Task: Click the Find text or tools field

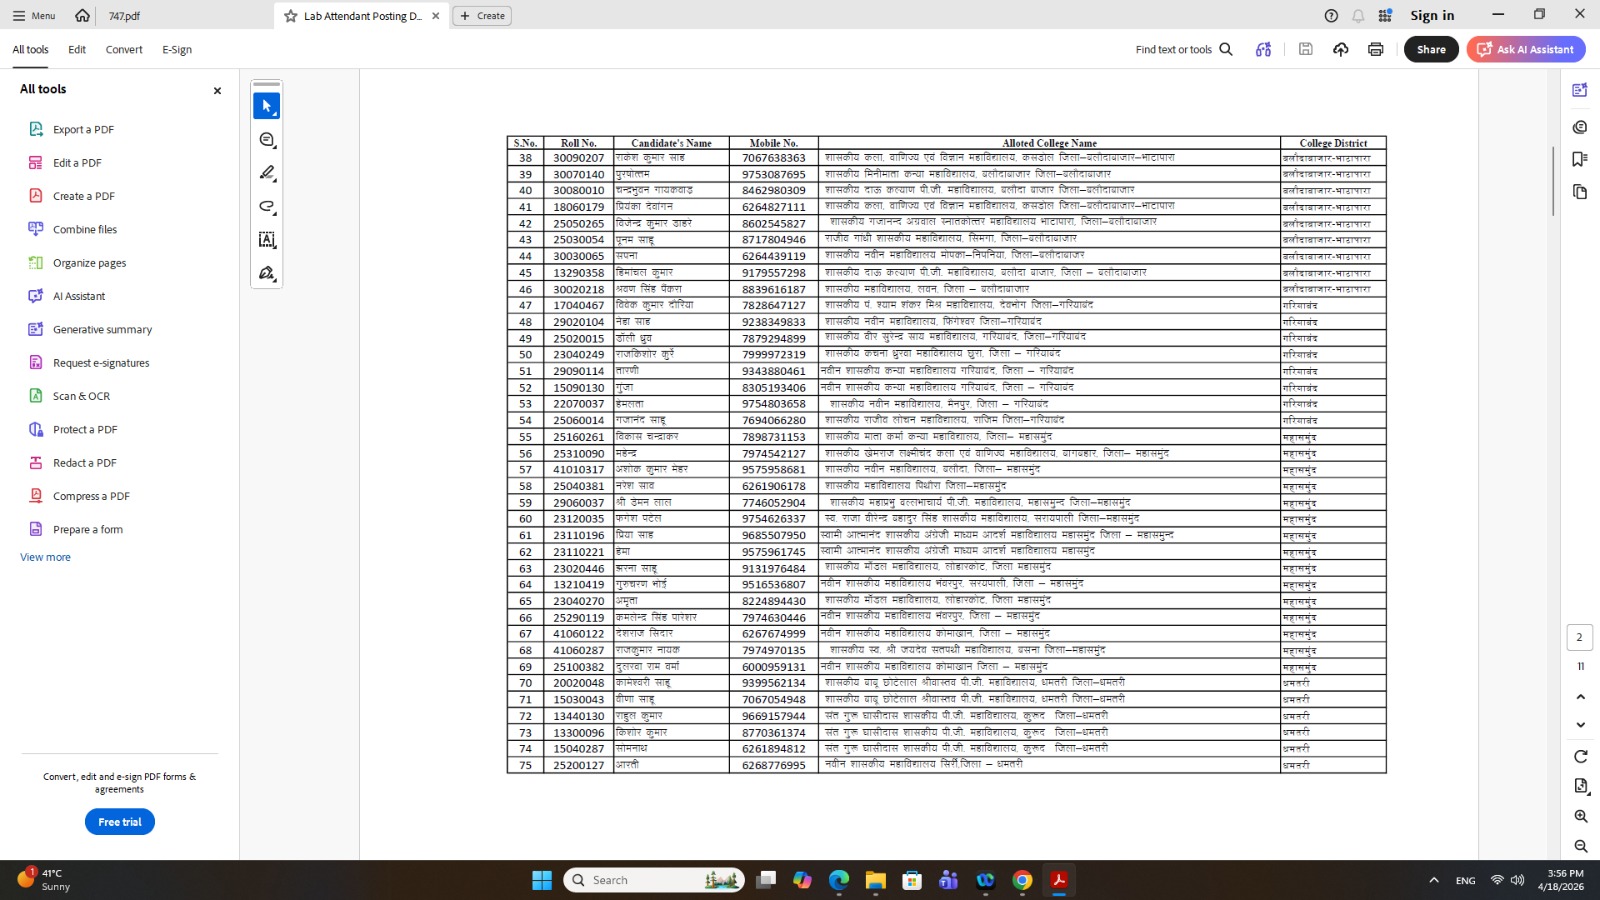Action: point(1184,49)
